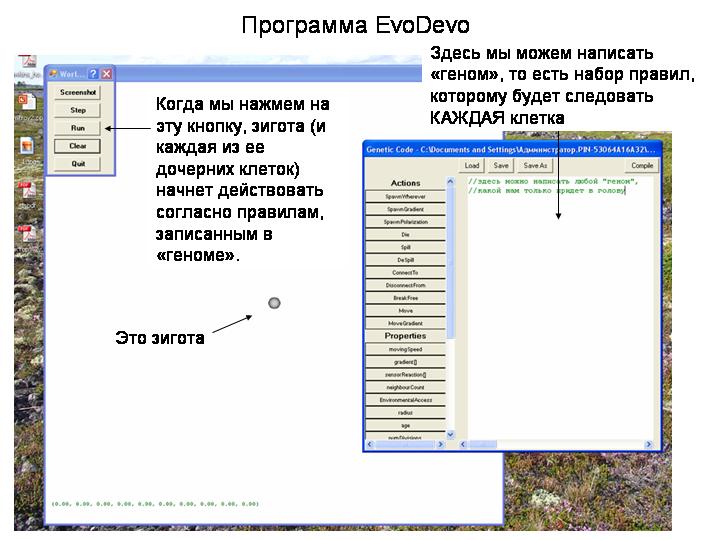
Task: Click the code editor scroll-left arrow
Action: pos(463,444)
